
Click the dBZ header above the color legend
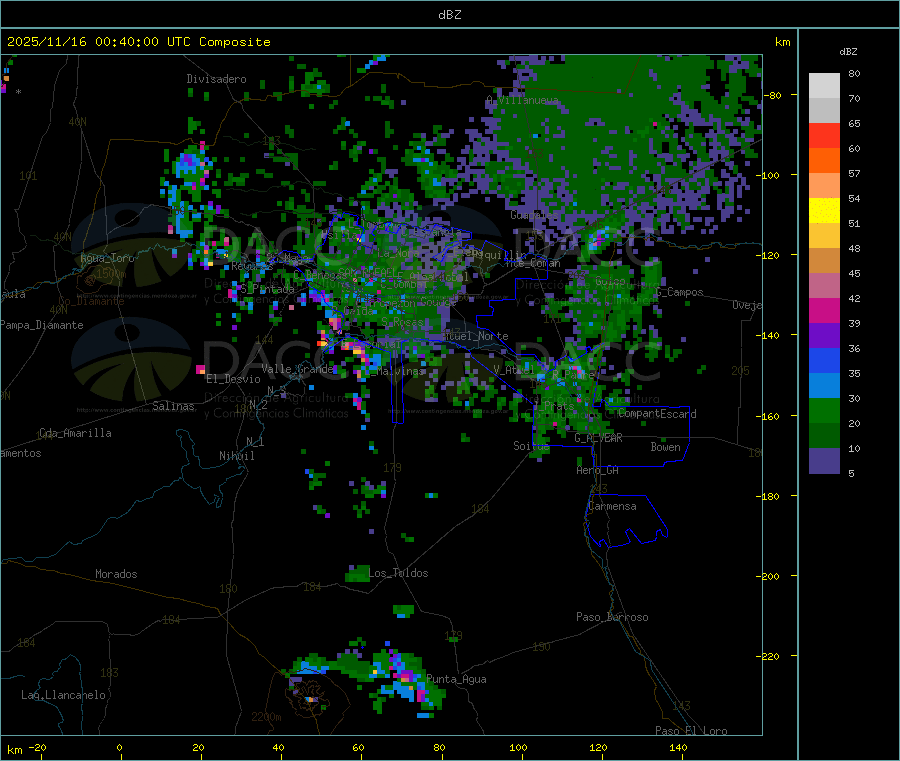pos(848,52)
